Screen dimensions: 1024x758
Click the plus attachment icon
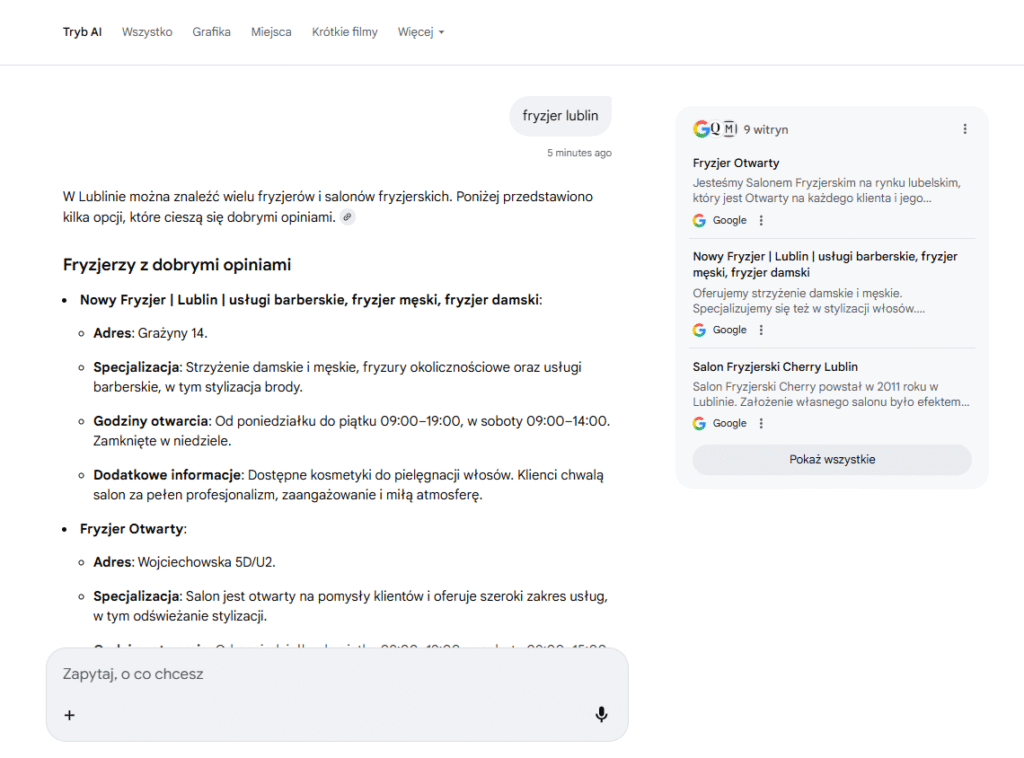(x=70, y=715)
